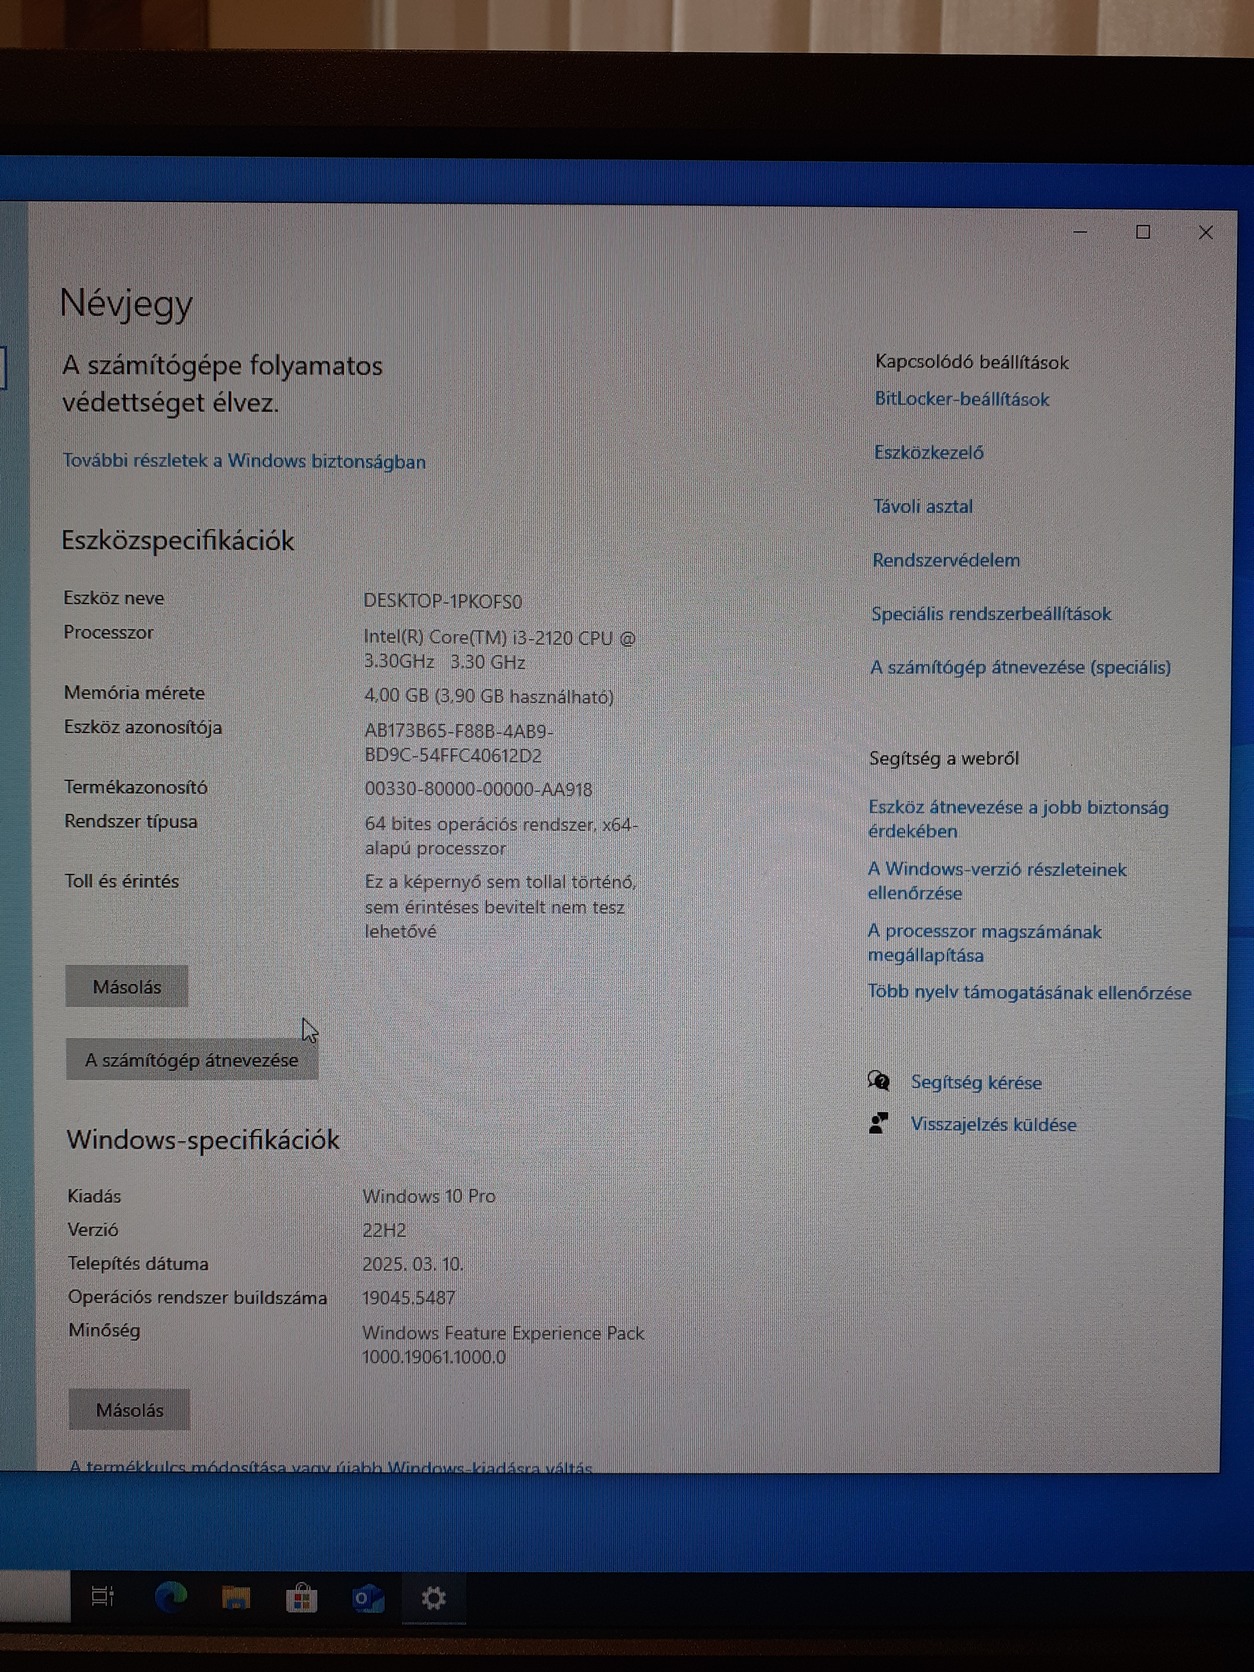The image size is (1254, 1672).
Task: Click version value 22H2
Action: click(x=384, y=1230)
